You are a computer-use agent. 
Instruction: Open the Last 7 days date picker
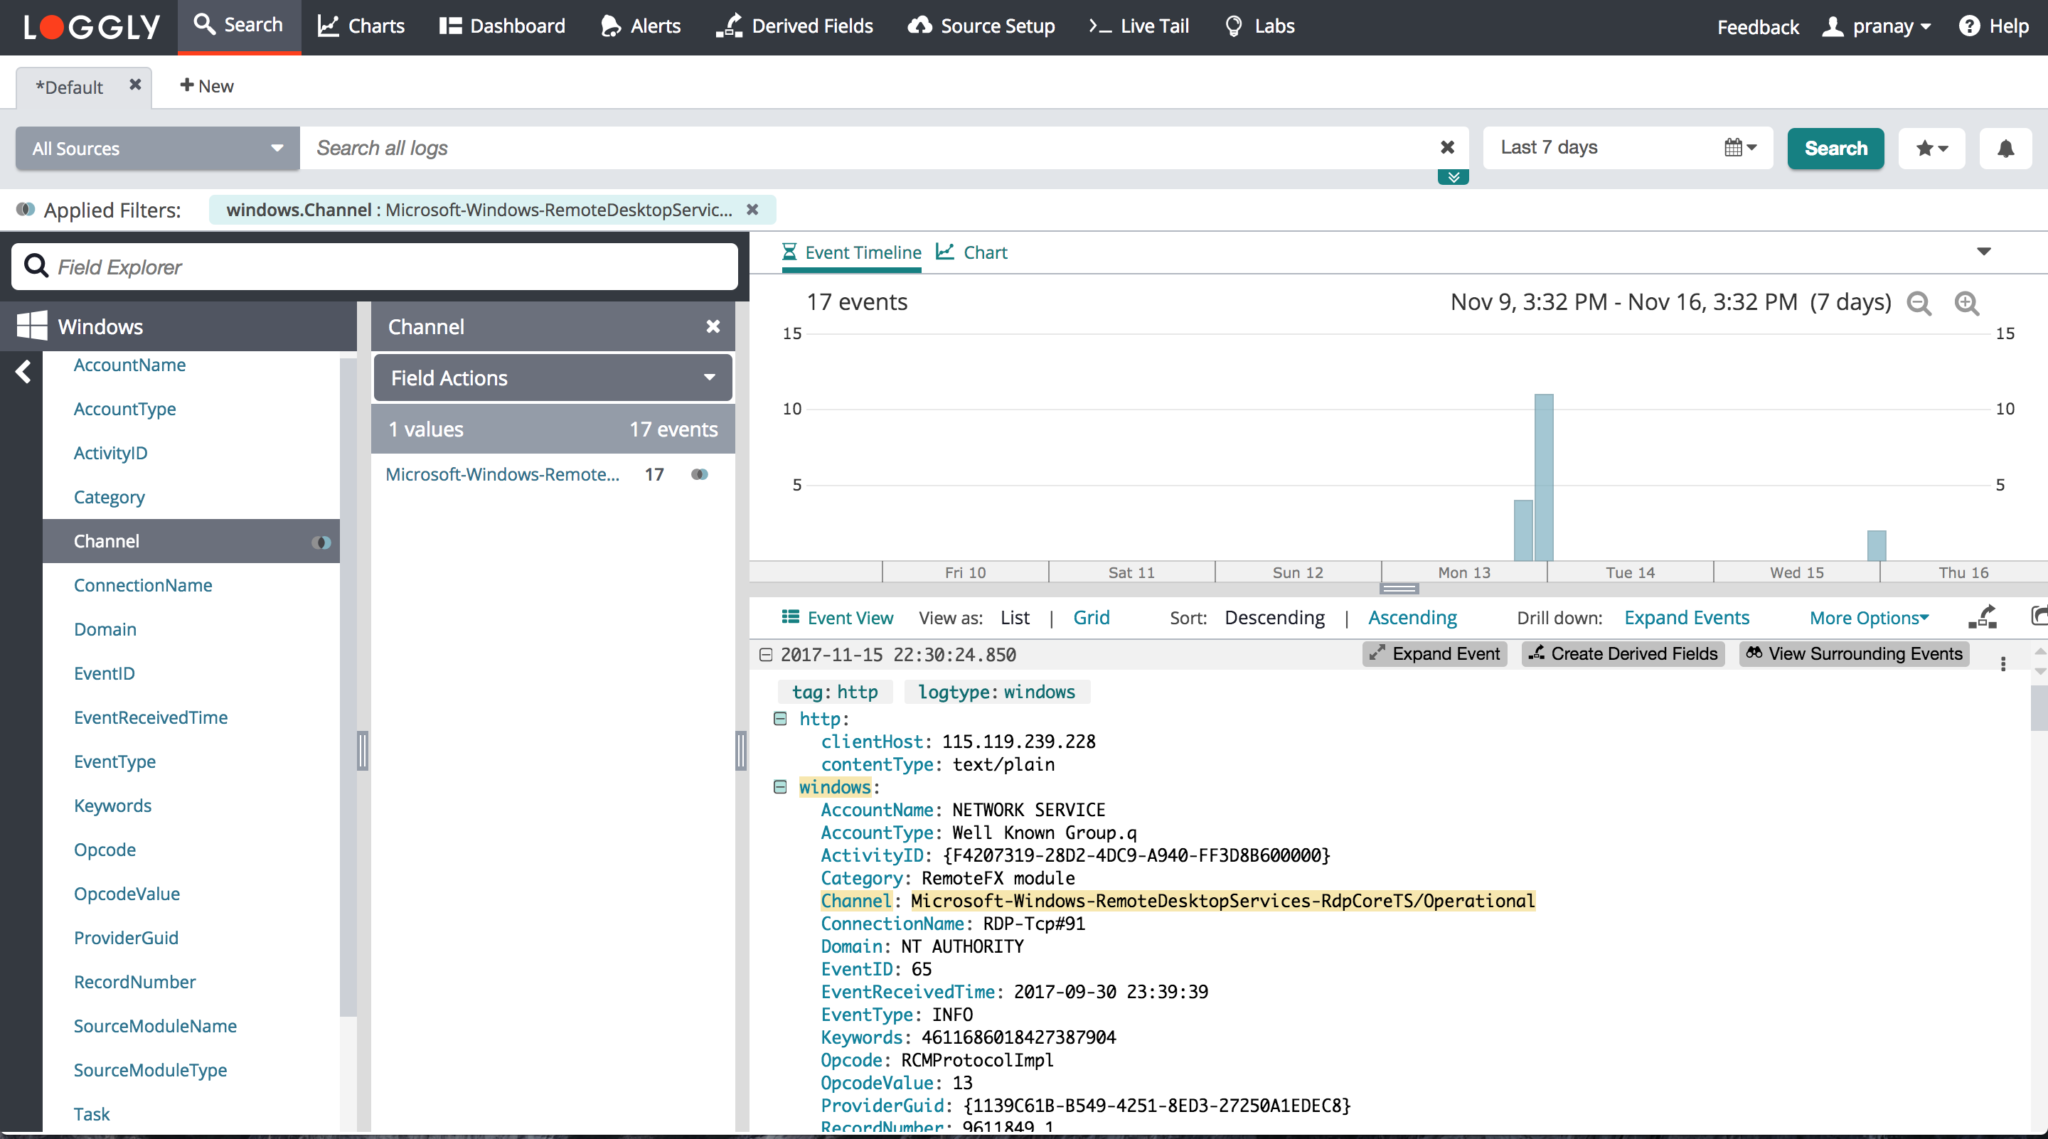[x=1740, y=147]
